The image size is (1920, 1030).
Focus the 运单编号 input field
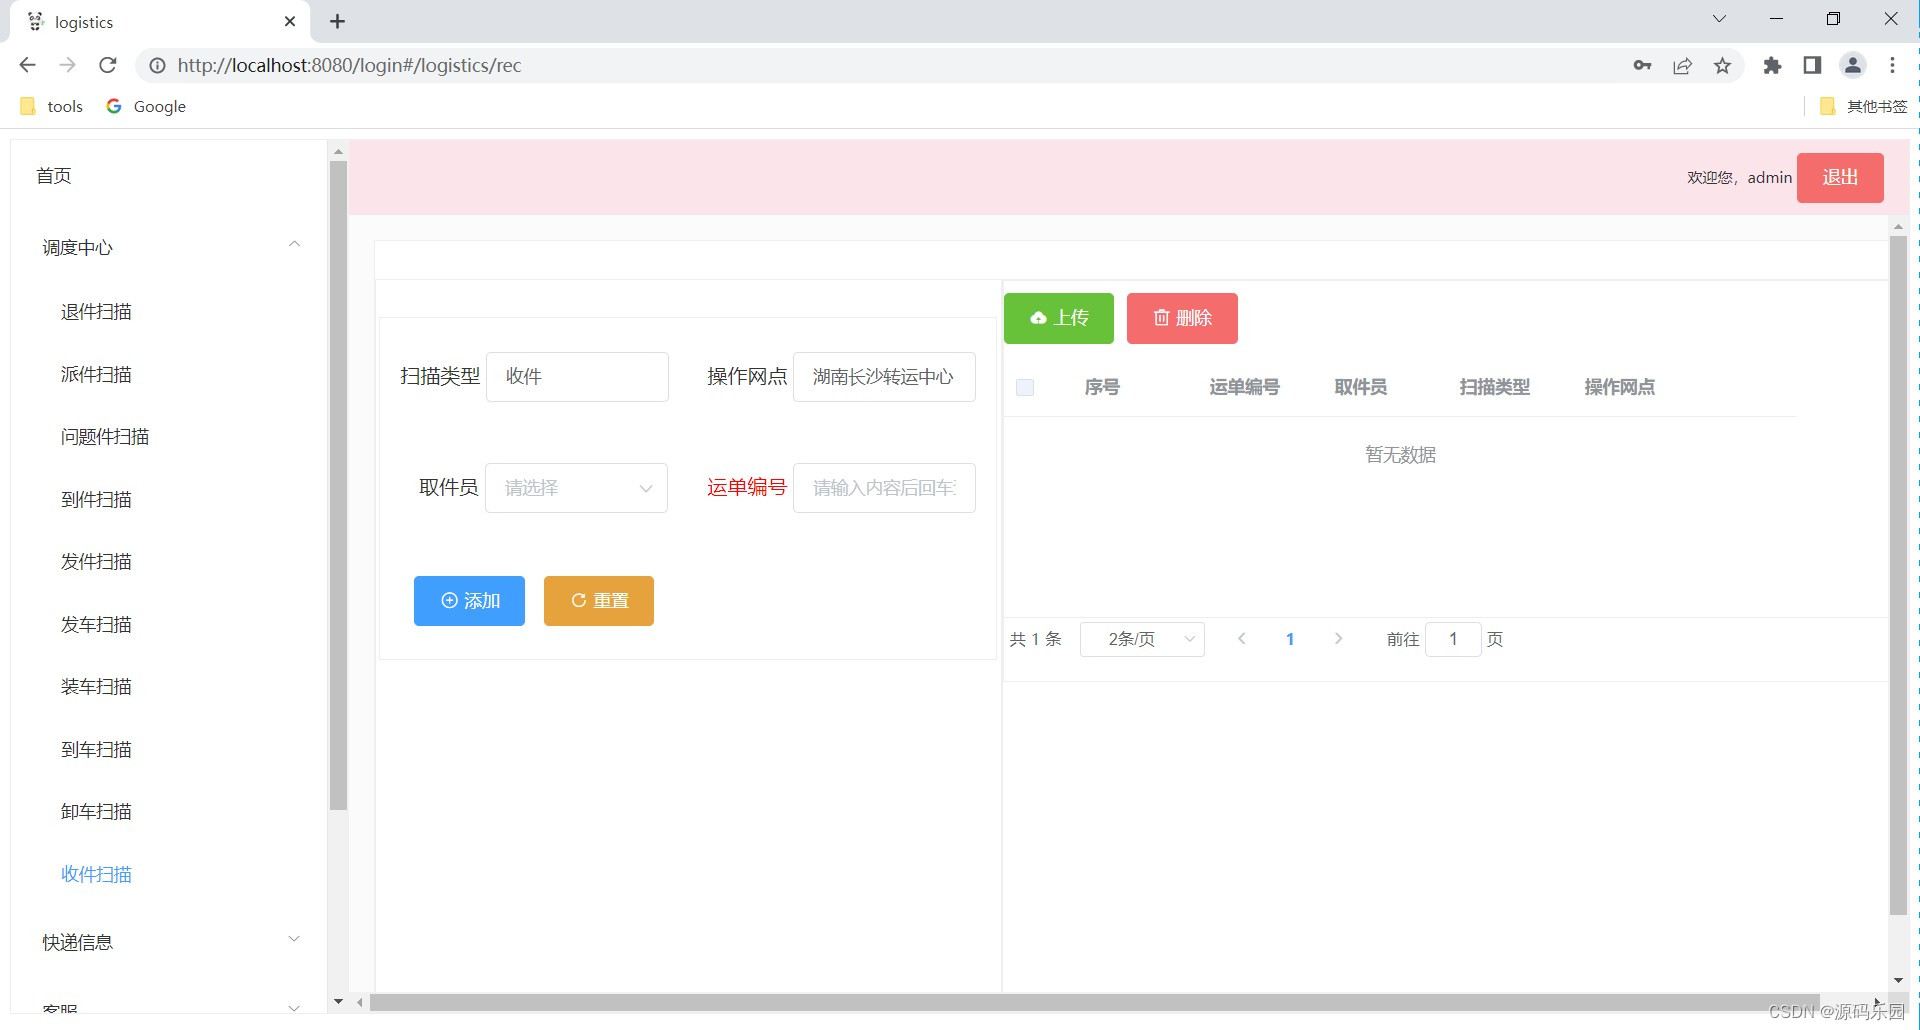tap(884, 488)
